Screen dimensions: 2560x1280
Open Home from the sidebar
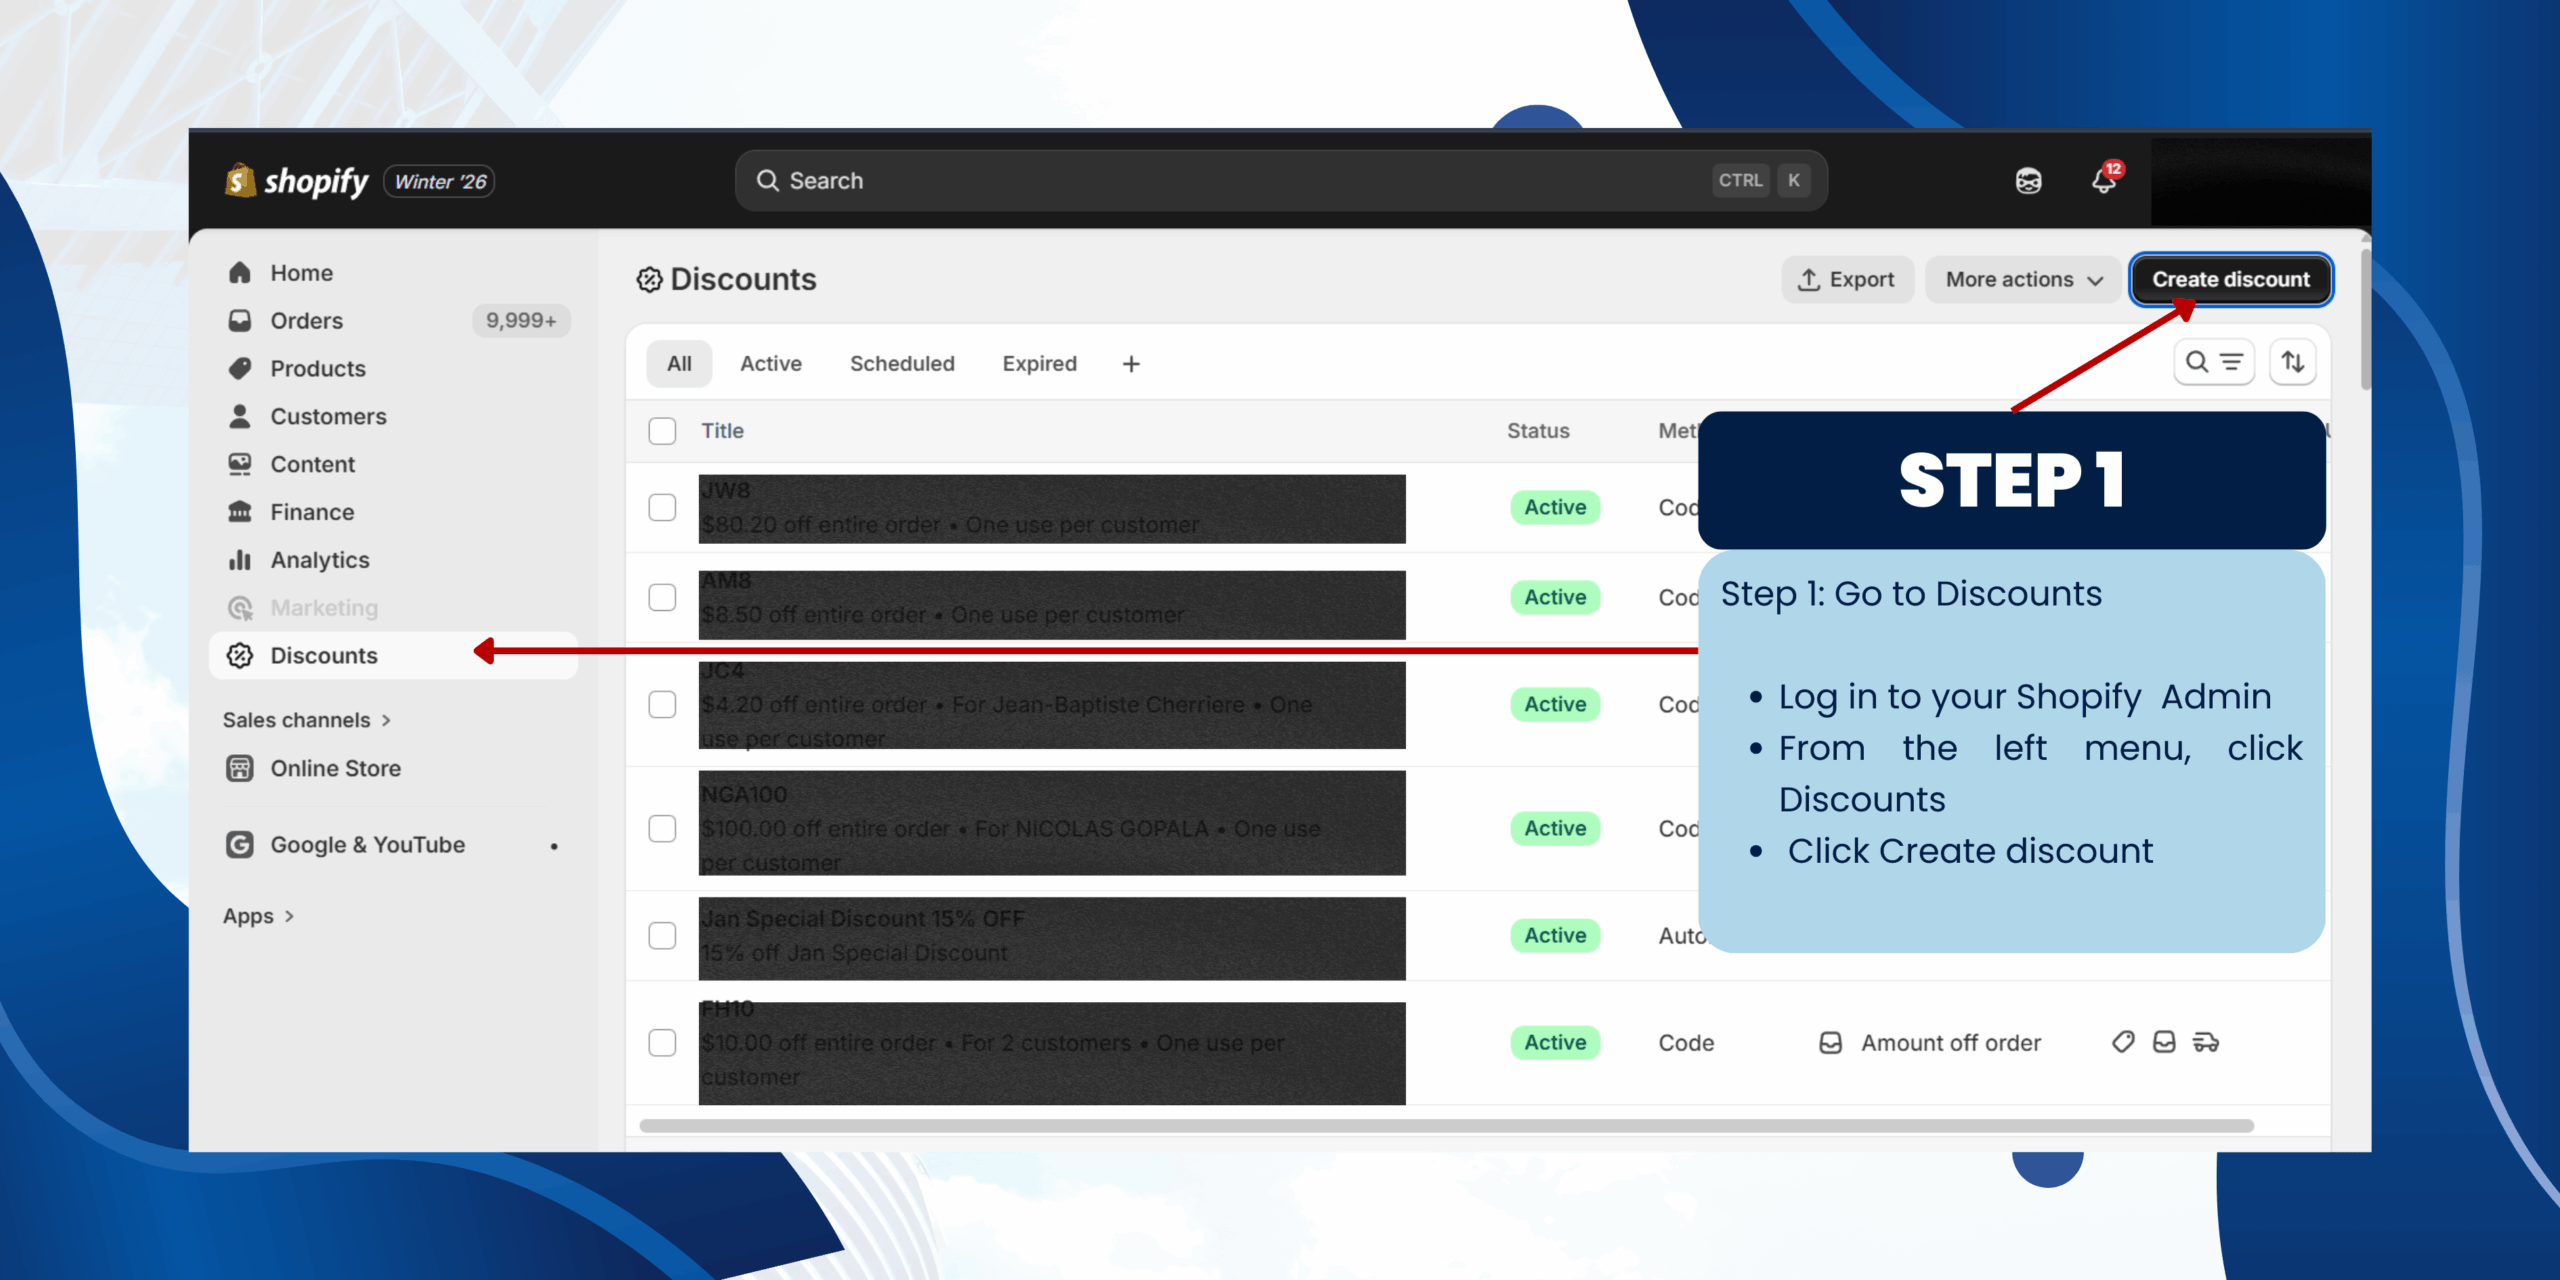point(301,273)
